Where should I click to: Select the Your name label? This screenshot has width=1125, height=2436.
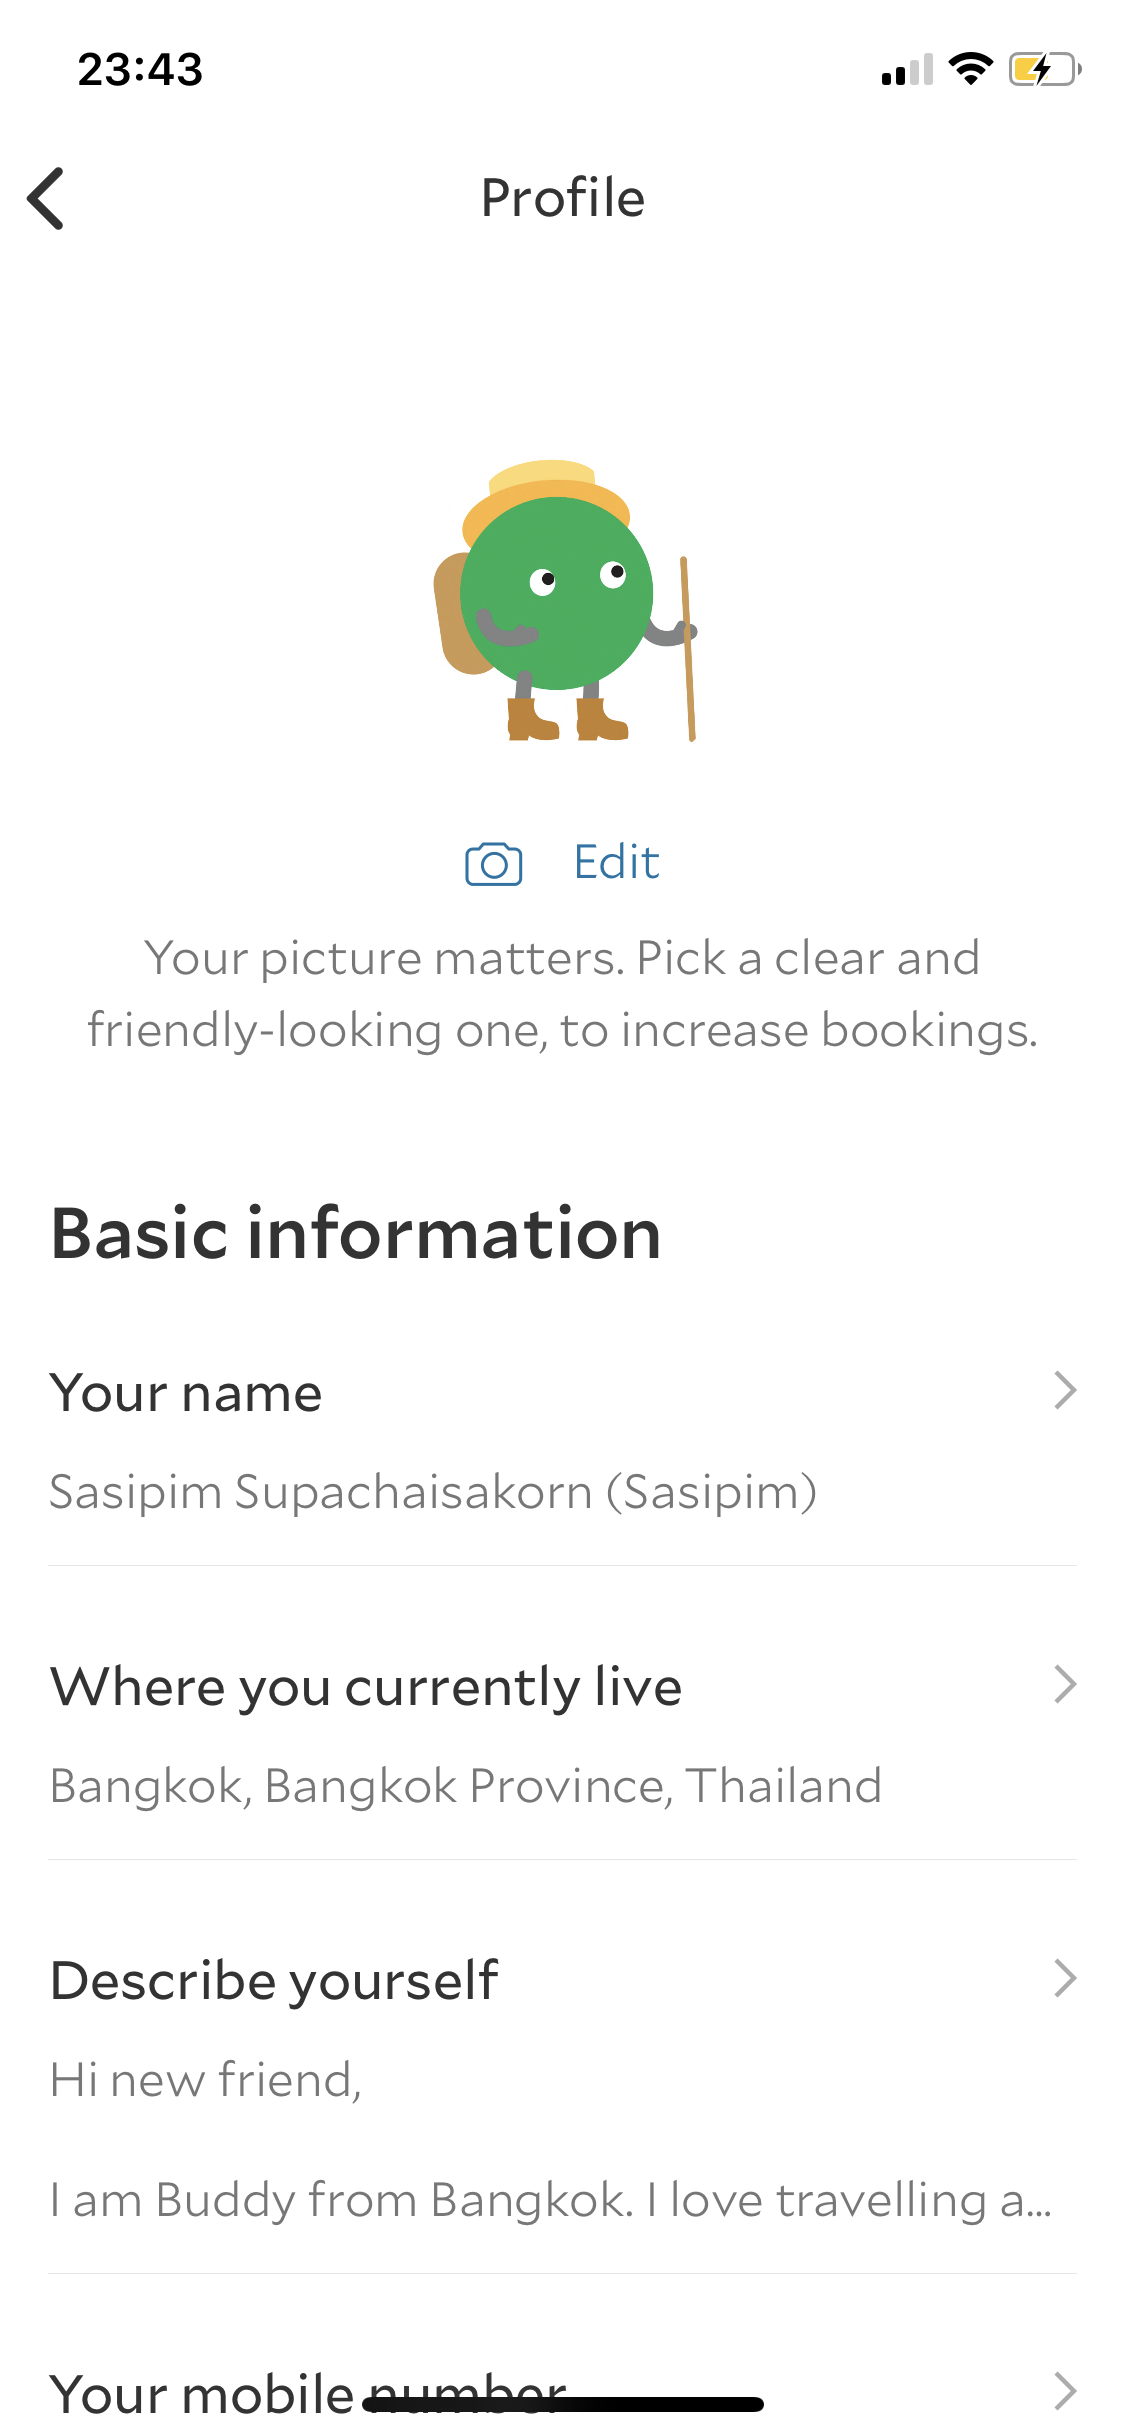186,1393
